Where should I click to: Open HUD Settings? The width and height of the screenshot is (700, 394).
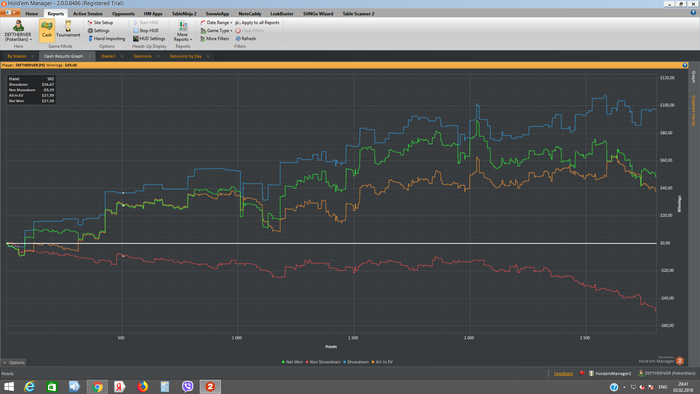[149, 38]
